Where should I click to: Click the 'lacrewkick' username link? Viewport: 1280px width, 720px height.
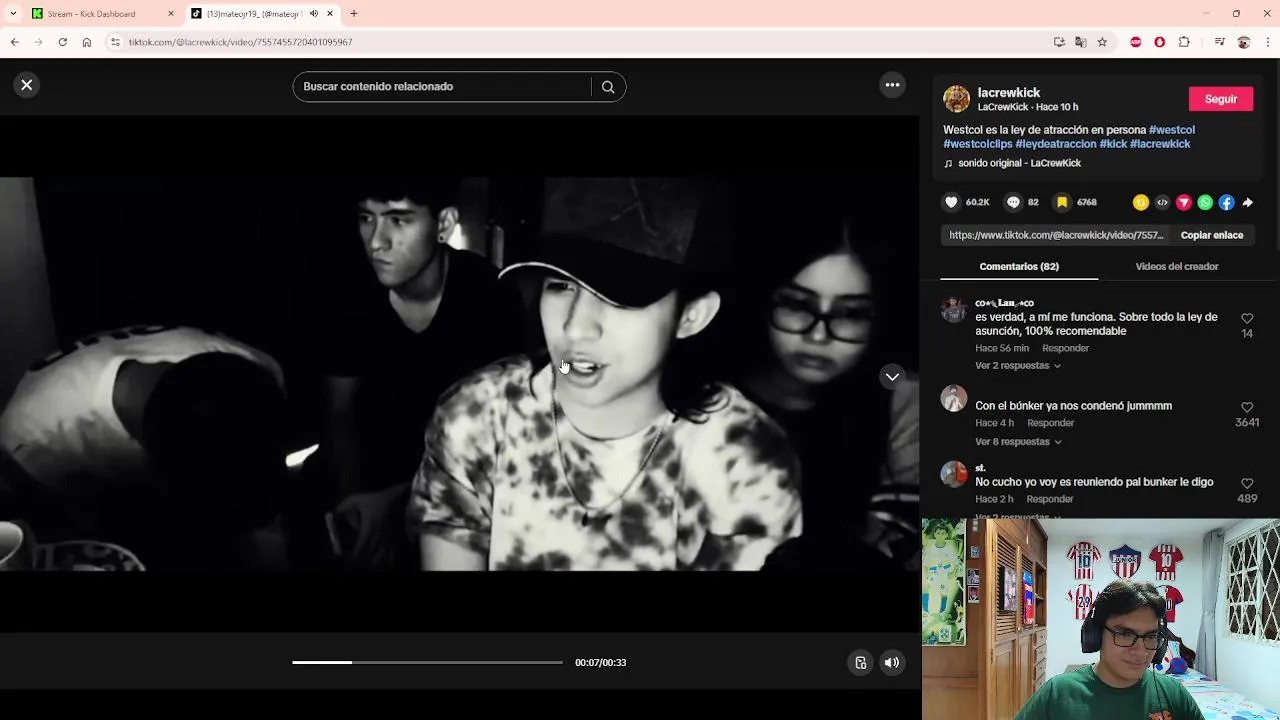[x=1009, y=92]
